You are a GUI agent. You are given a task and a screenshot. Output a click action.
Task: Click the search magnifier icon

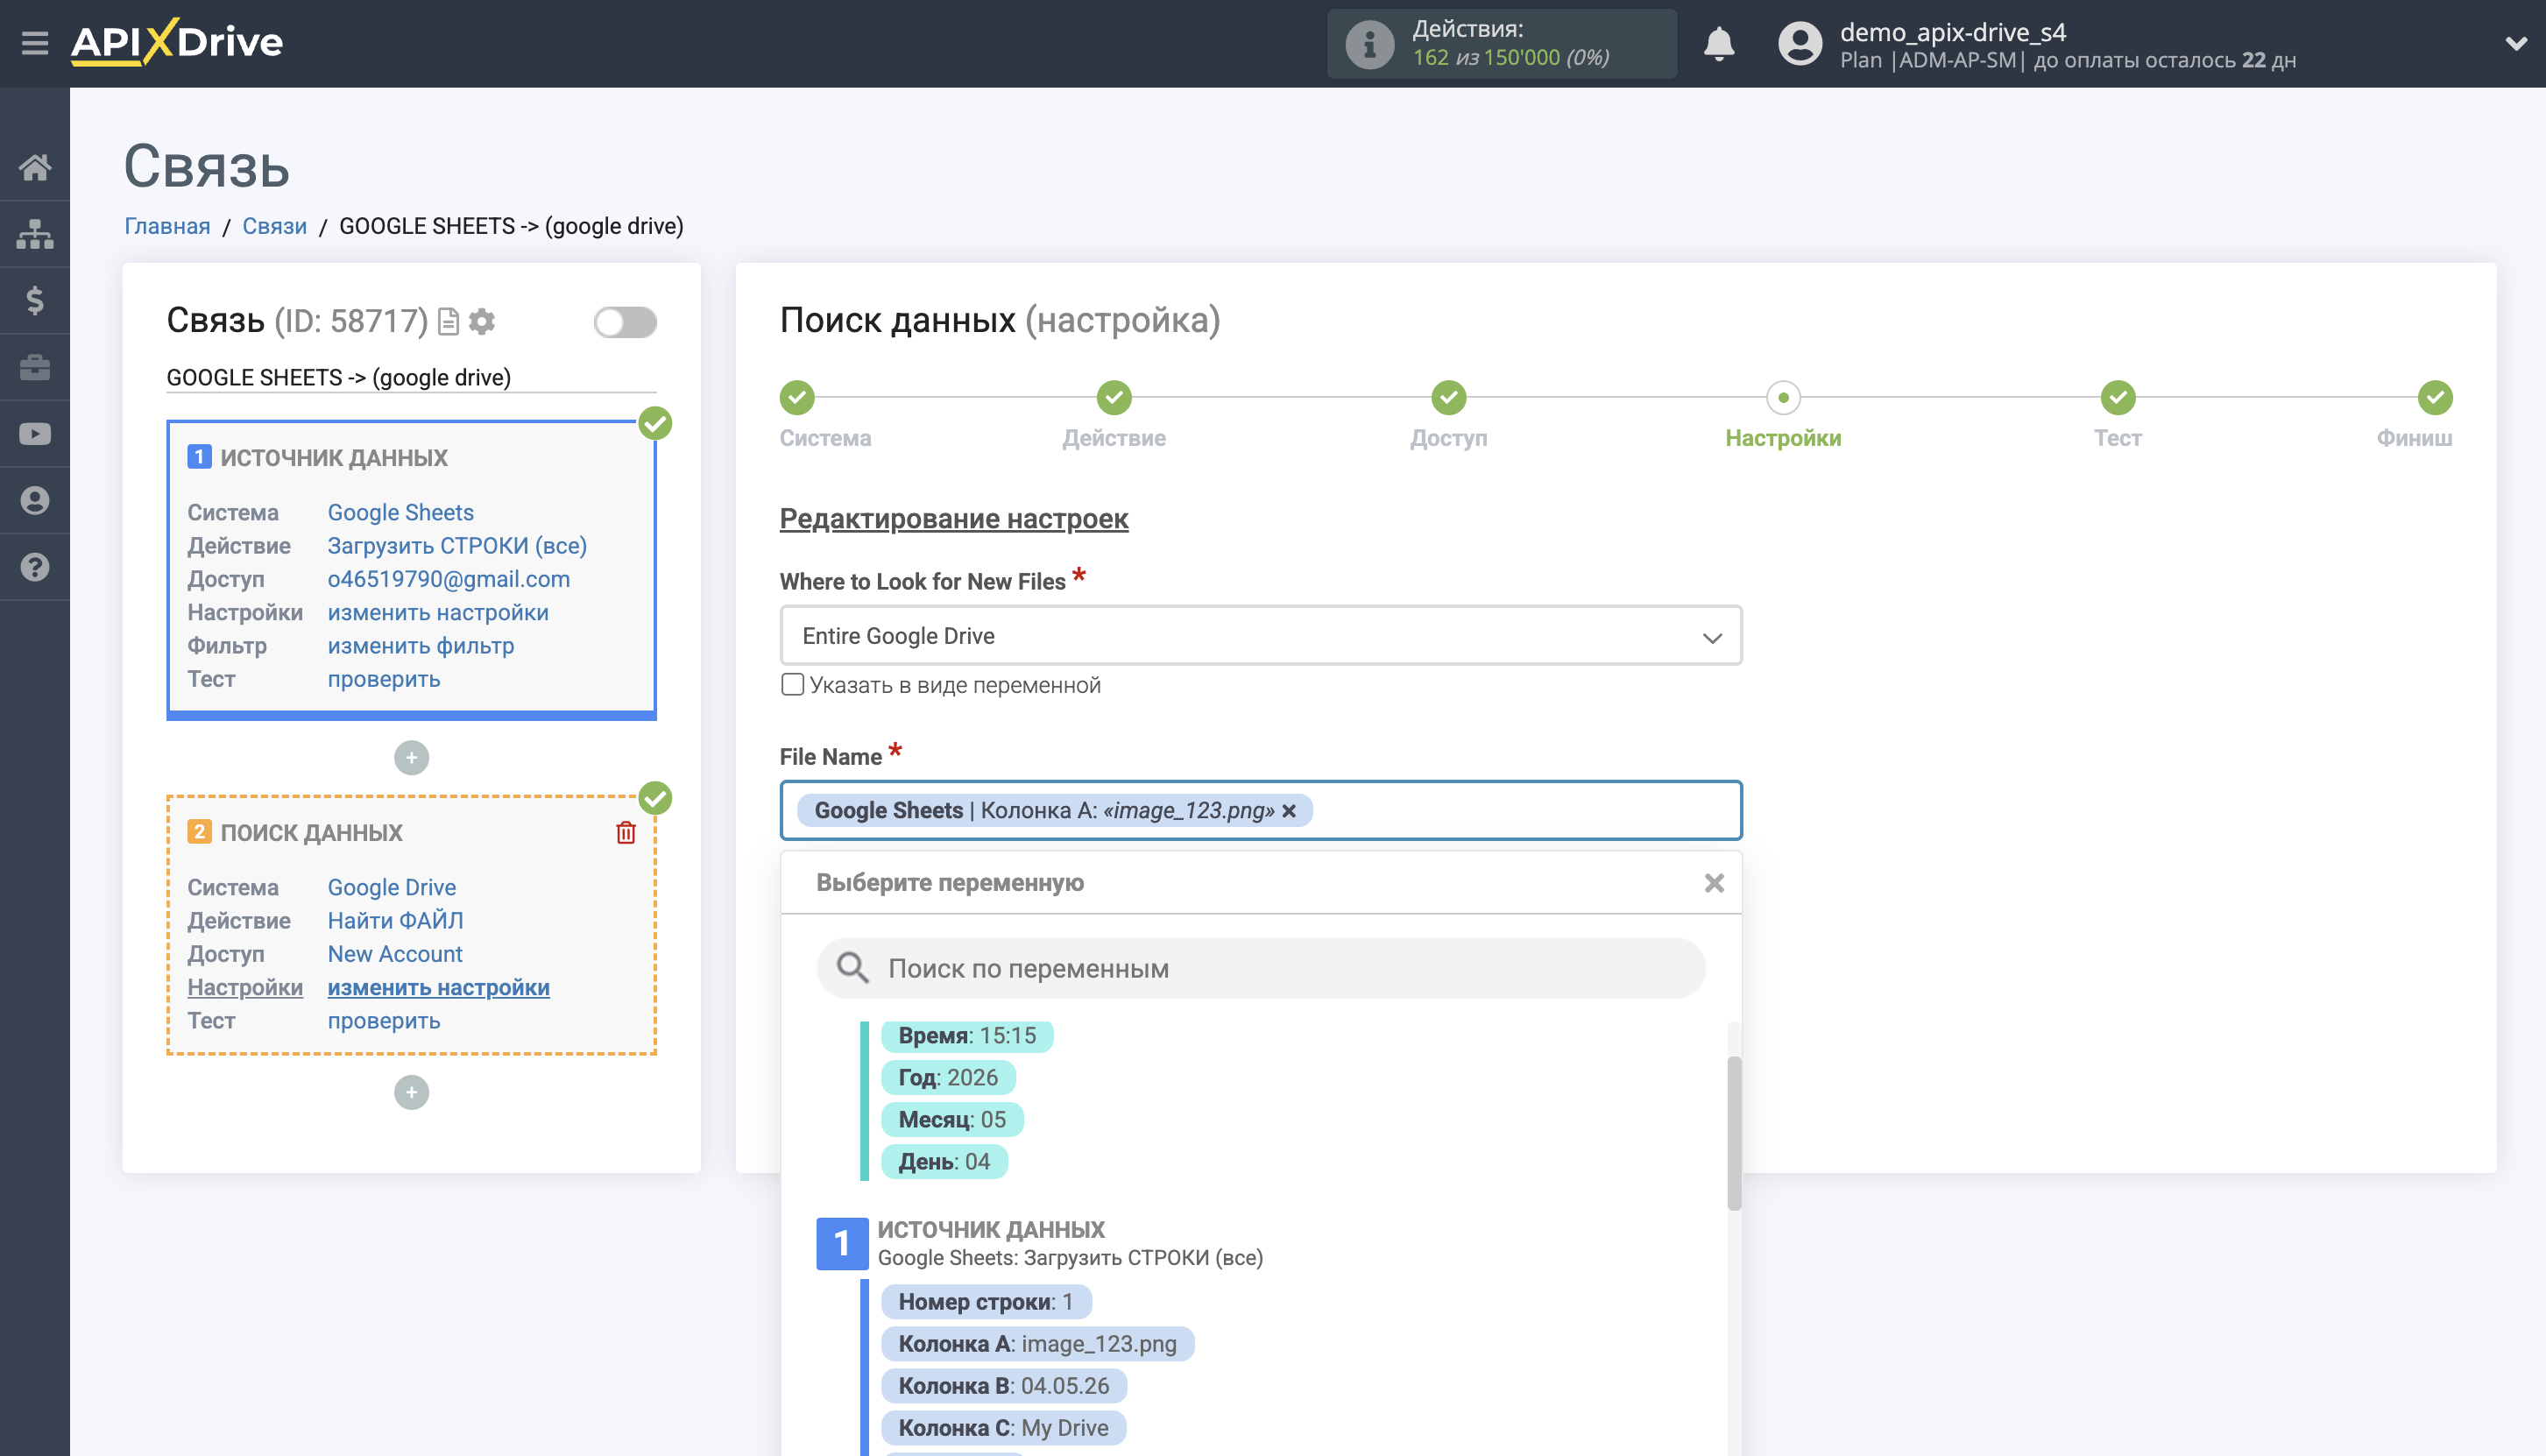pos(852,968)
